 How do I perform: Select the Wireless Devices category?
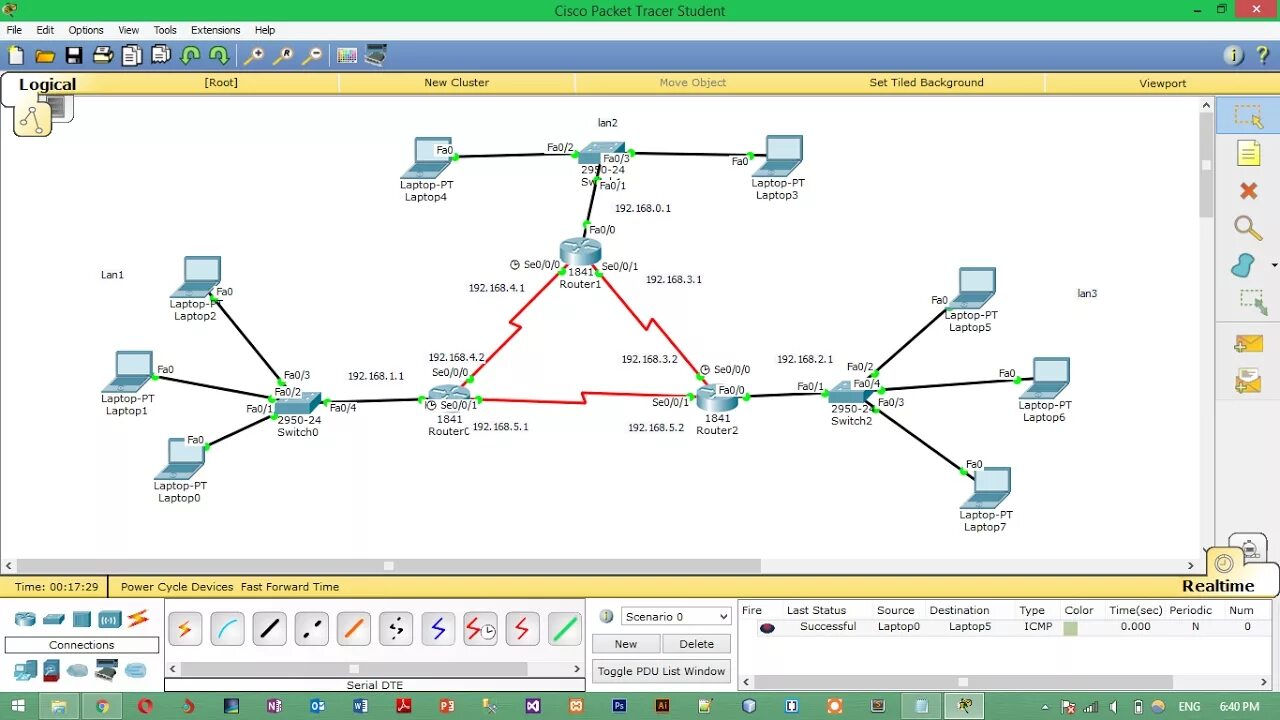point(110,619)
